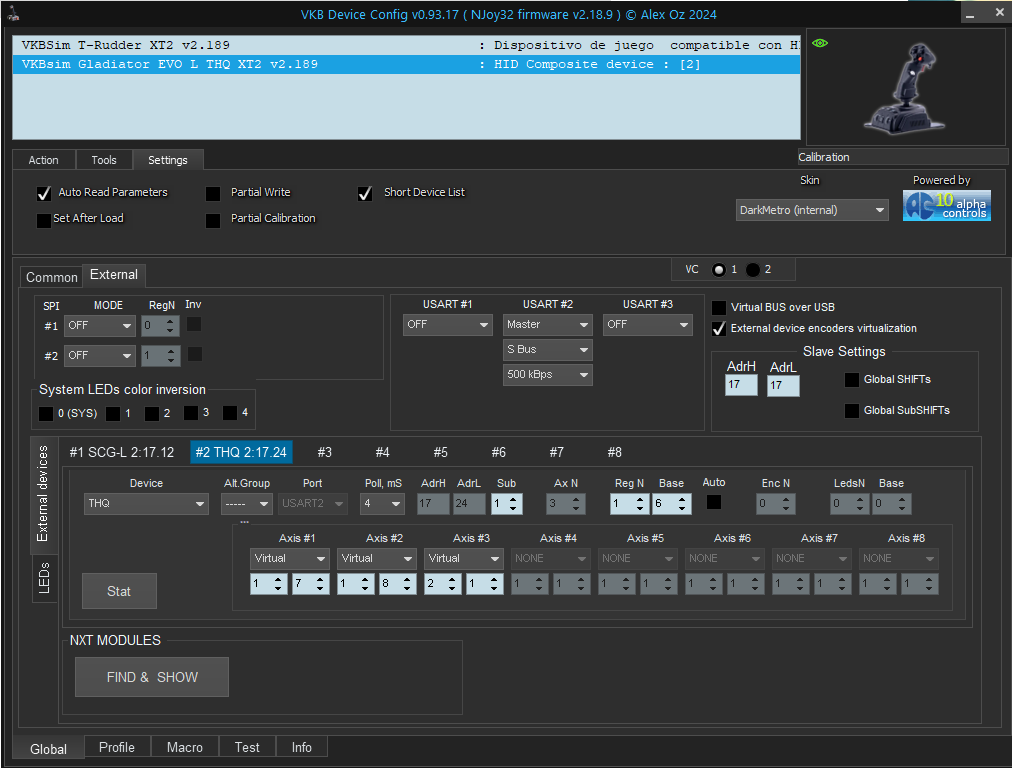Open USART #1 dropdown
1012x768 pixels.
[447, 325]
